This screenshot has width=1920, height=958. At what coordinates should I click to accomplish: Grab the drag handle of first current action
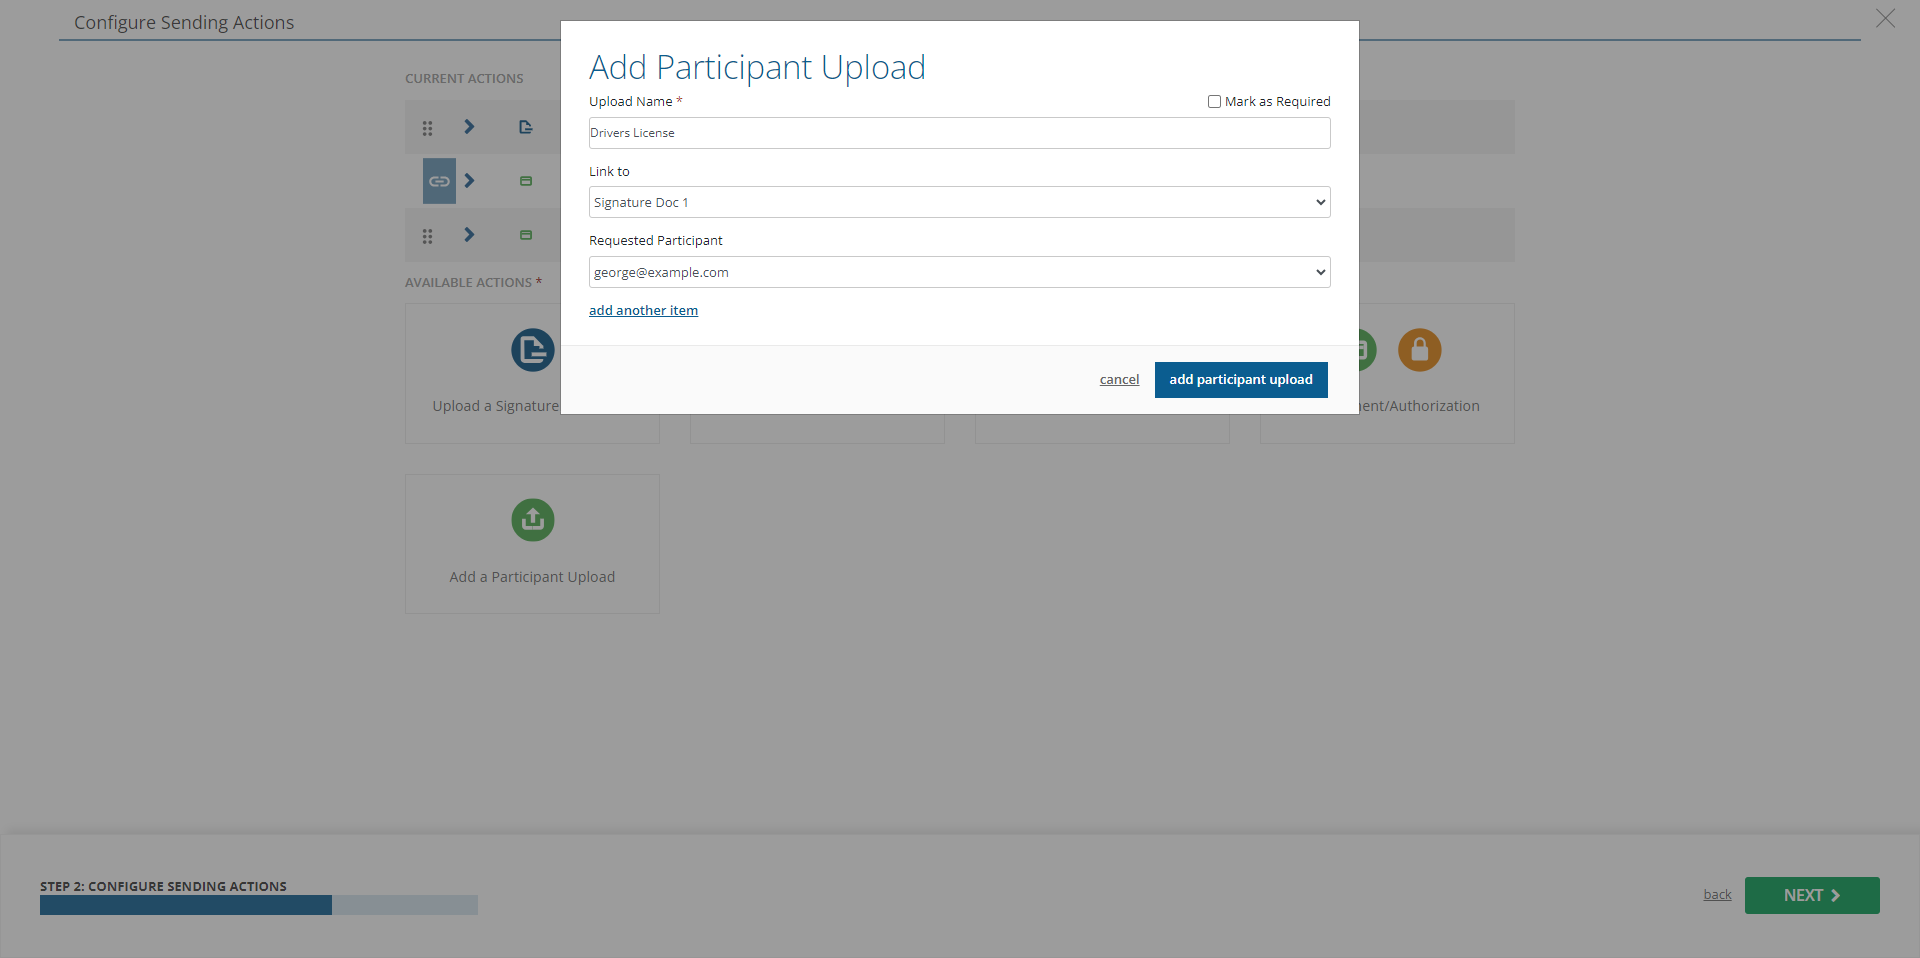427,128
